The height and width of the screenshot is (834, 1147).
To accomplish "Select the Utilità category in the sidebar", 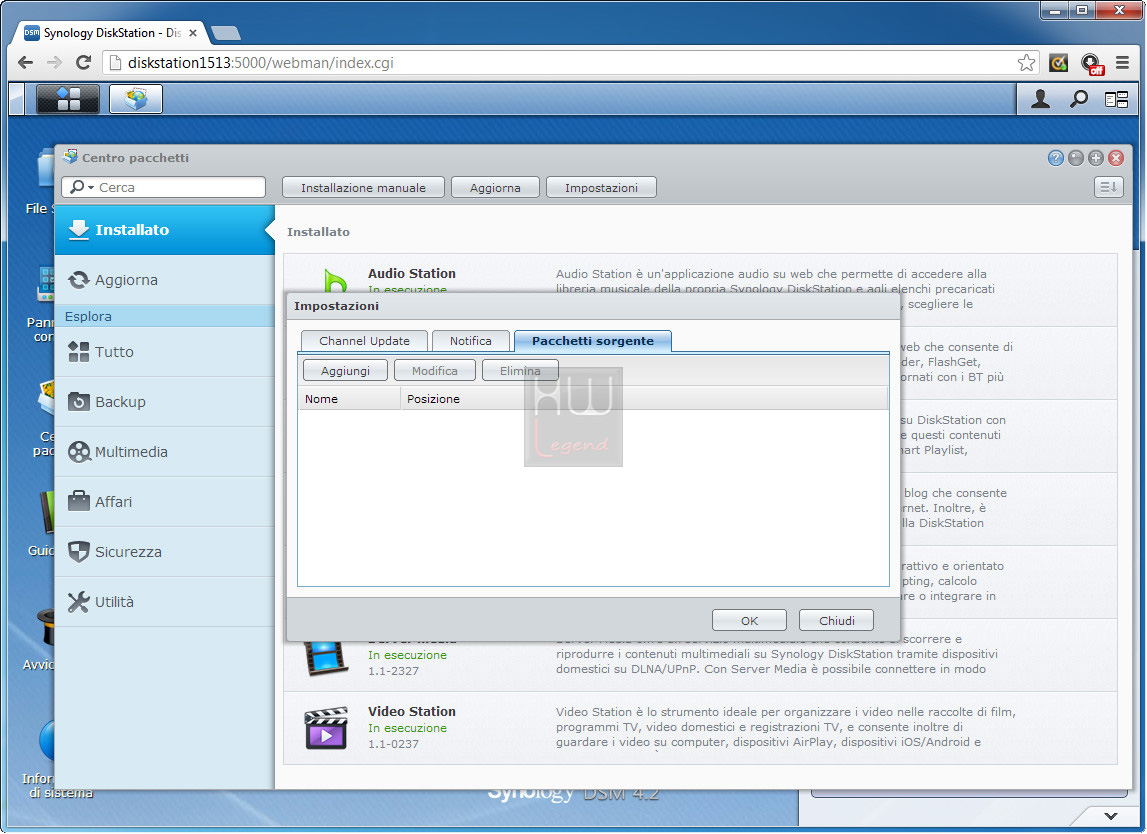I will 165,602.
